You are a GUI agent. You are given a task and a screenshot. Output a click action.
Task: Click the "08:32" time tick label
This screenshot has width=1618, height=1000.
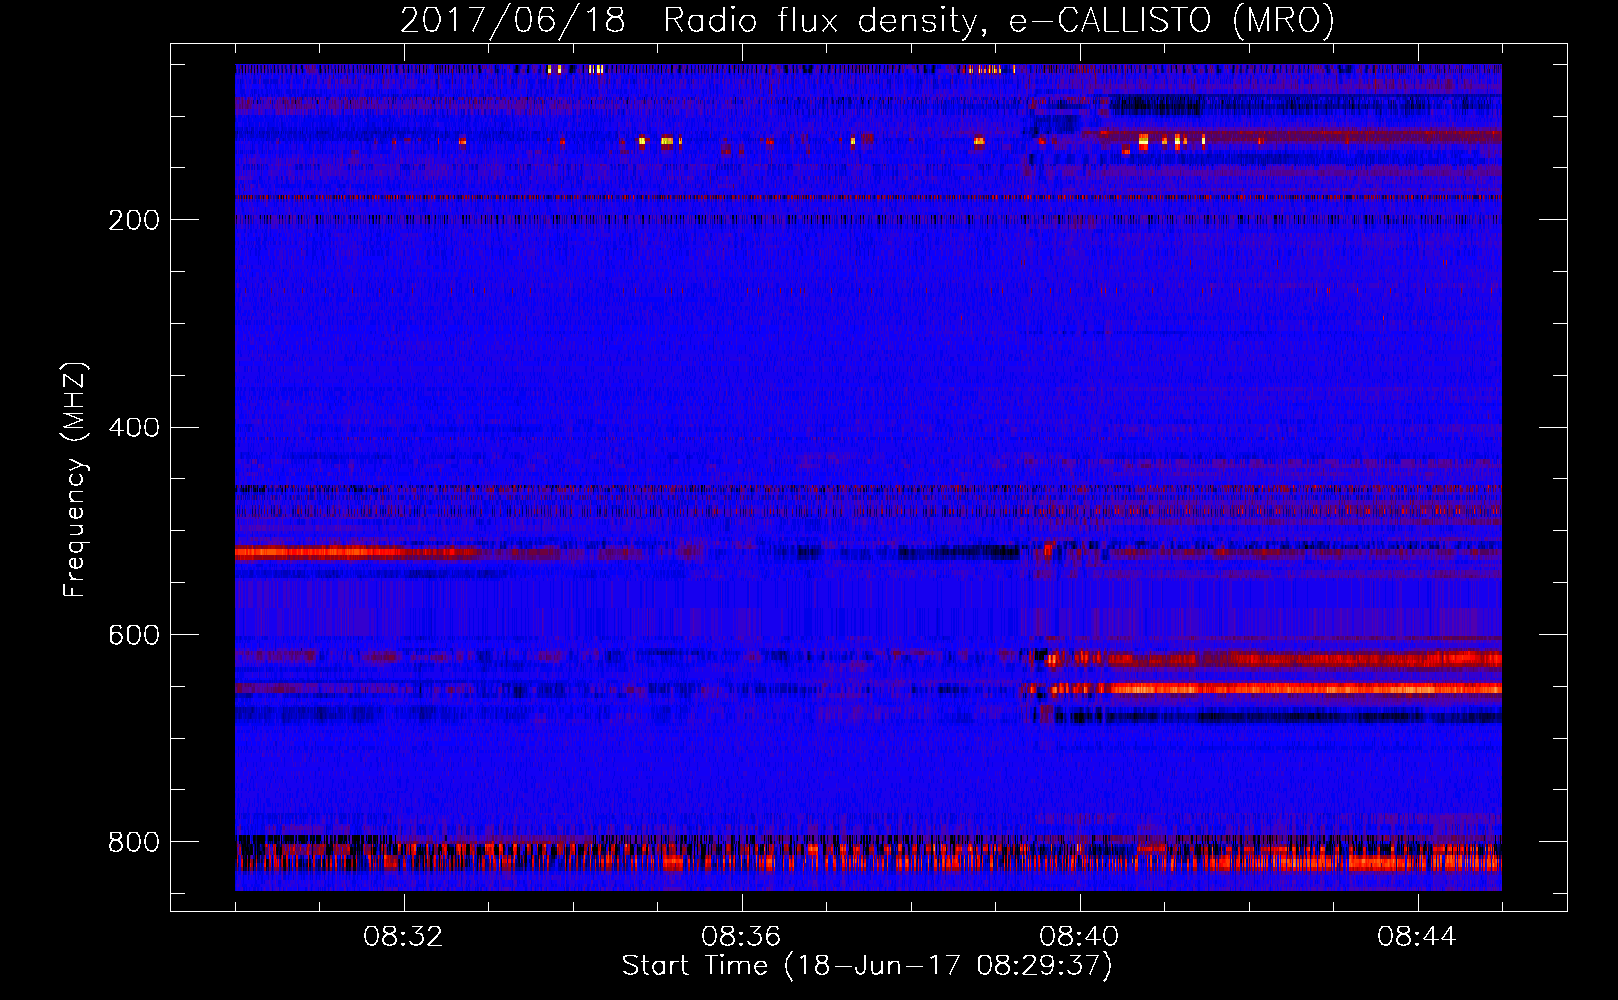[403, 937]
